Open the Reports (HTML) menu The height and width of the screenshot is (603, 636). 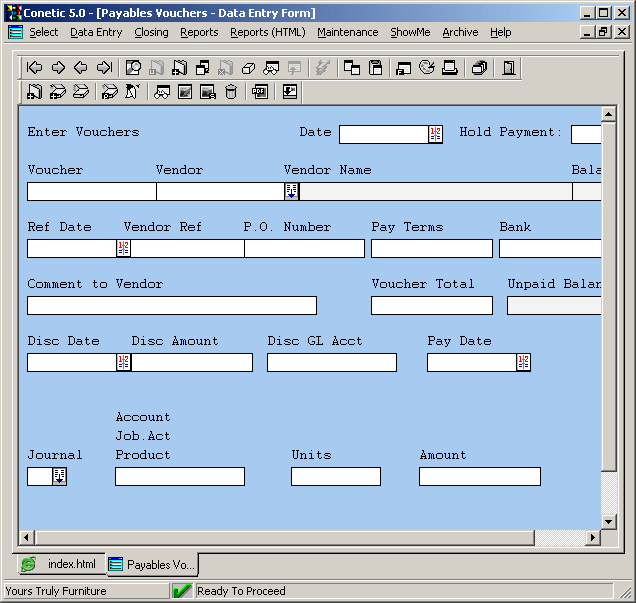point(267,32)
